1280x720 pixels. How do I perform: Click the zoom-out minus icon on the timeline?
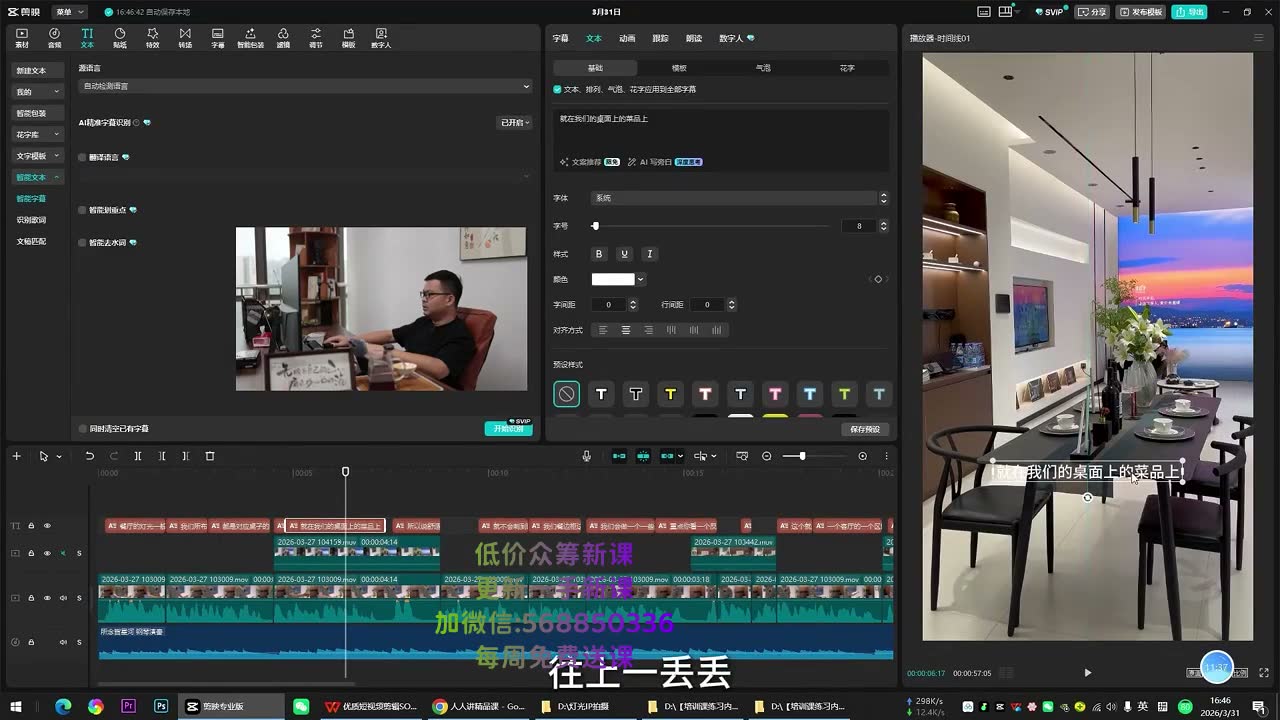(767, 456)
